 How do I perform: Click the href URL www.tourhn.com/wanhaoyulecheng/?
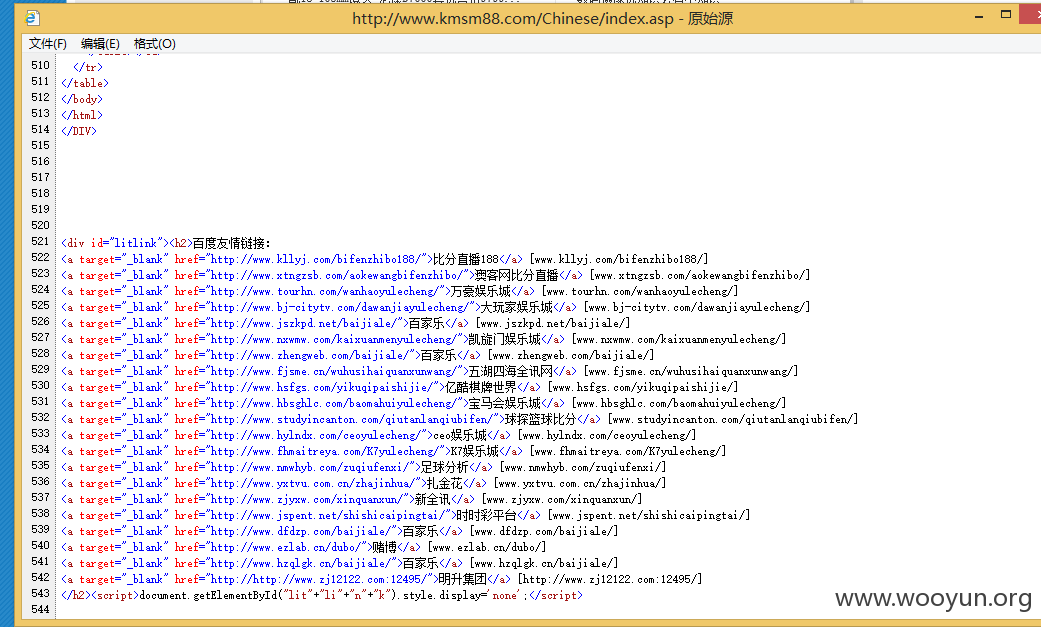[325, 291]
